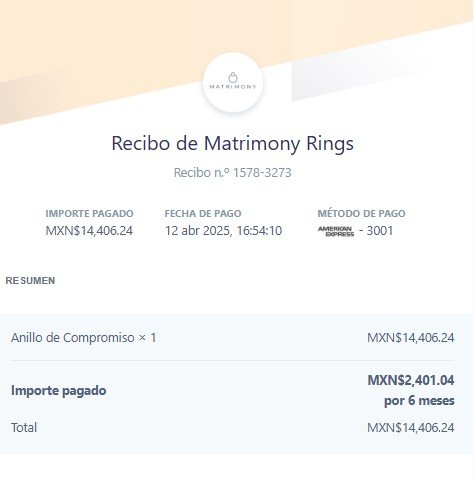
Task: Click the IMPORTE PAGADO header label
Action: coord(89,213)
